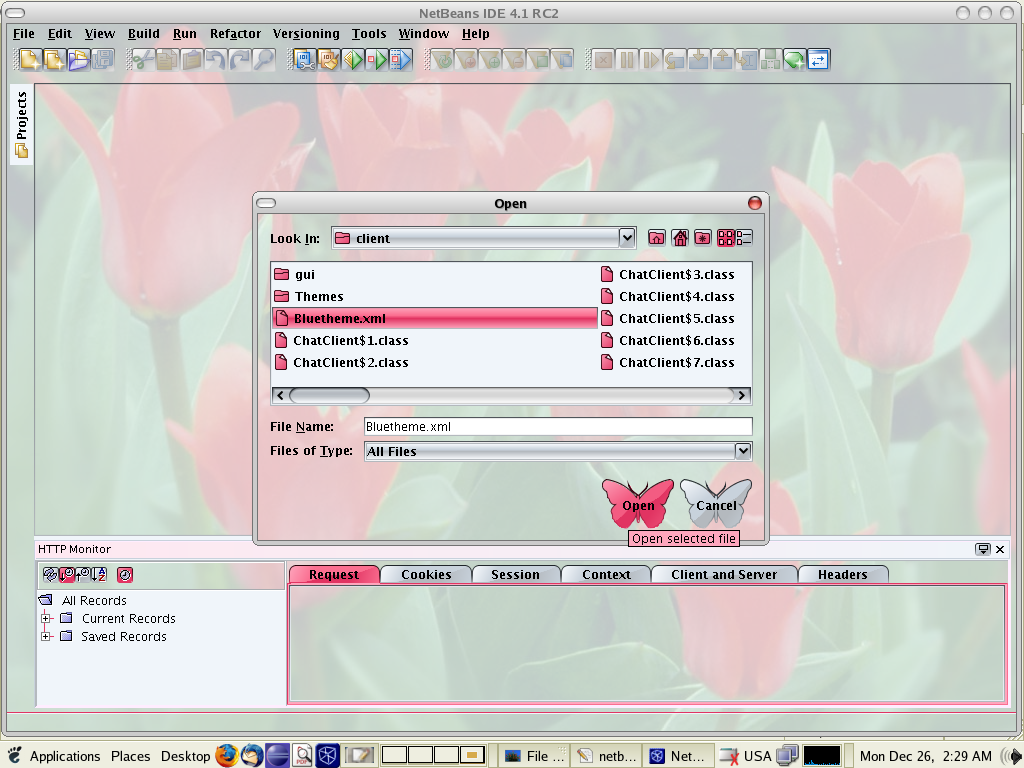Click the Home folder icon in Open dialog
The height and width of the screenshot is (768, 1024).
click(680, 238)
